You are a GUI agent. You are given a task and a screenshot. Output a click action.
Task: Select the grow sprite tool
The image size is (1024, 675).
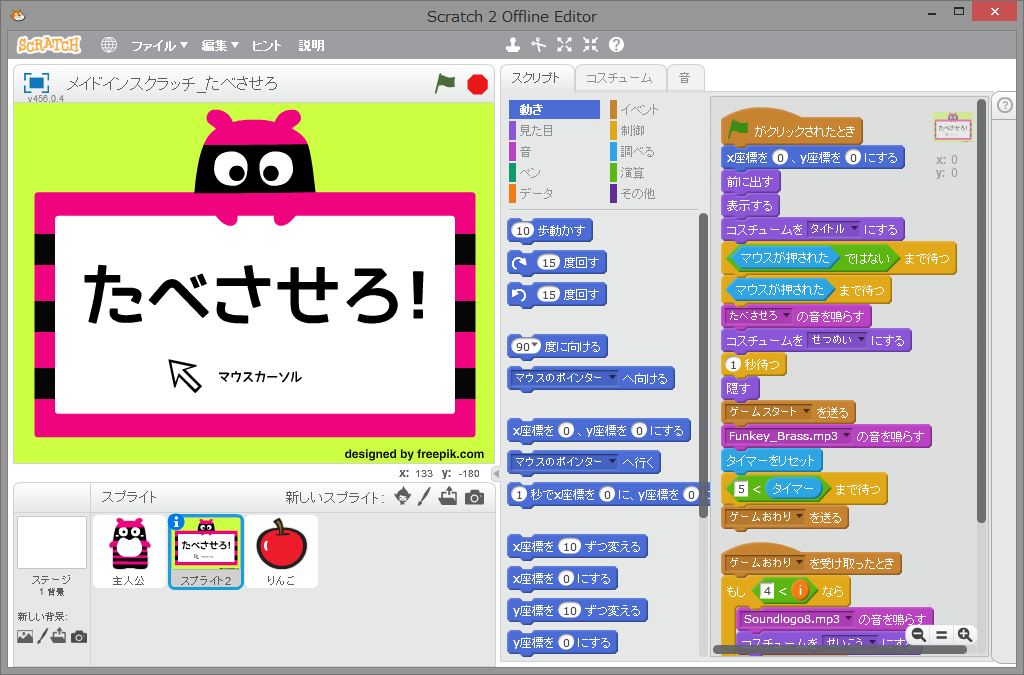[x=564, y=44]
